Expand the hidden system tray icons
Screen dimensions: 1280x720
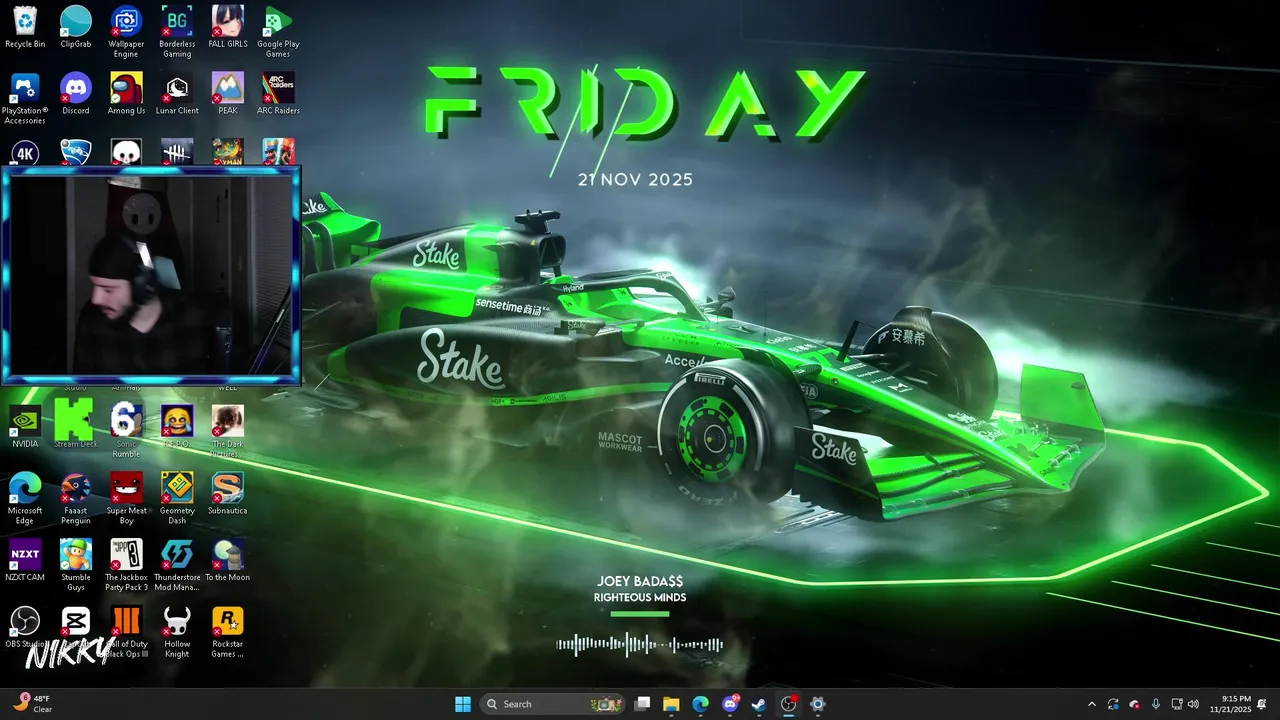pyautogui.click(x=1091, y=704)
